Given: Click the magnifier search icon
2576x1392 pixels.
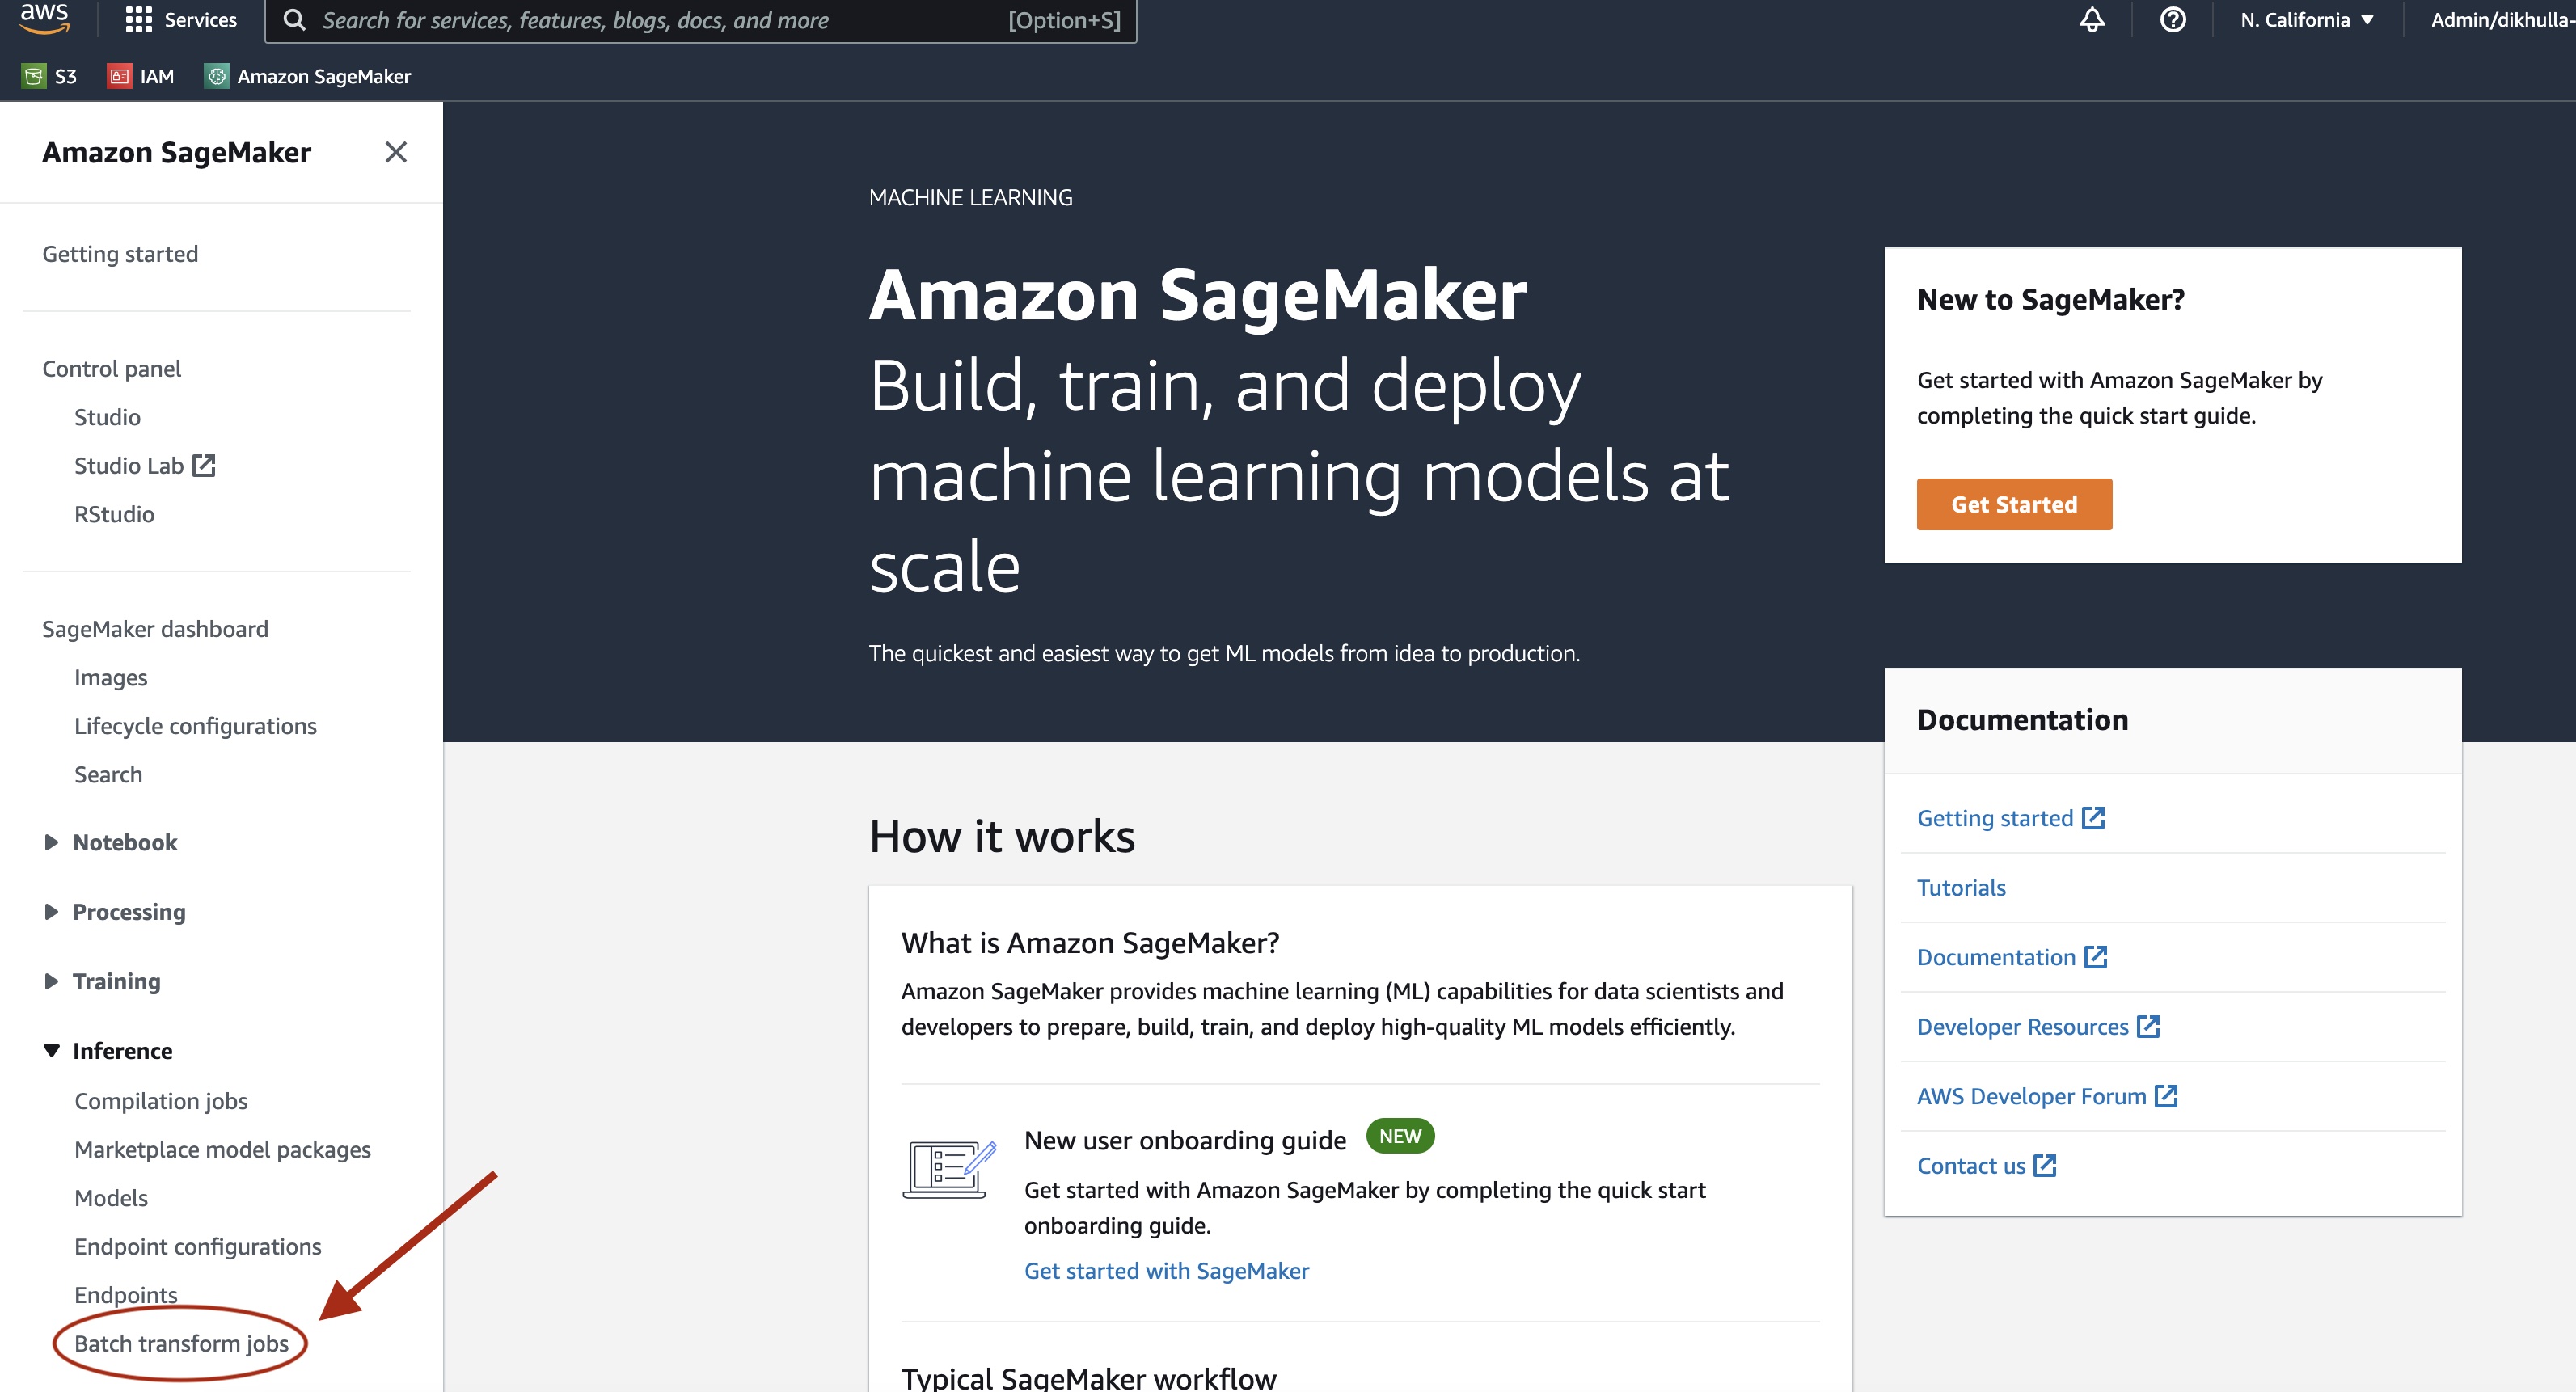Looking at the screenshot, I should point(294,20).
